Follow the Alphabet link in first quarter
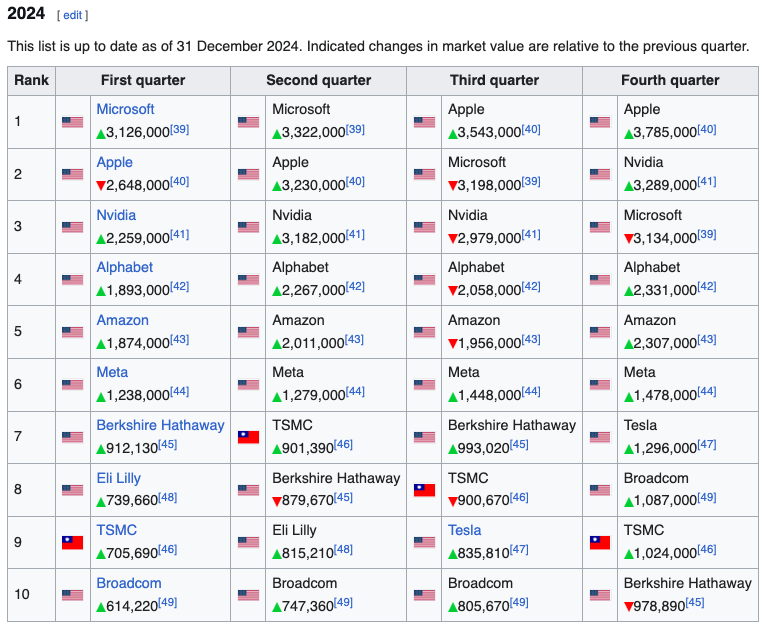The width and height of the screenshot is (774, 639). coord(125,267)
